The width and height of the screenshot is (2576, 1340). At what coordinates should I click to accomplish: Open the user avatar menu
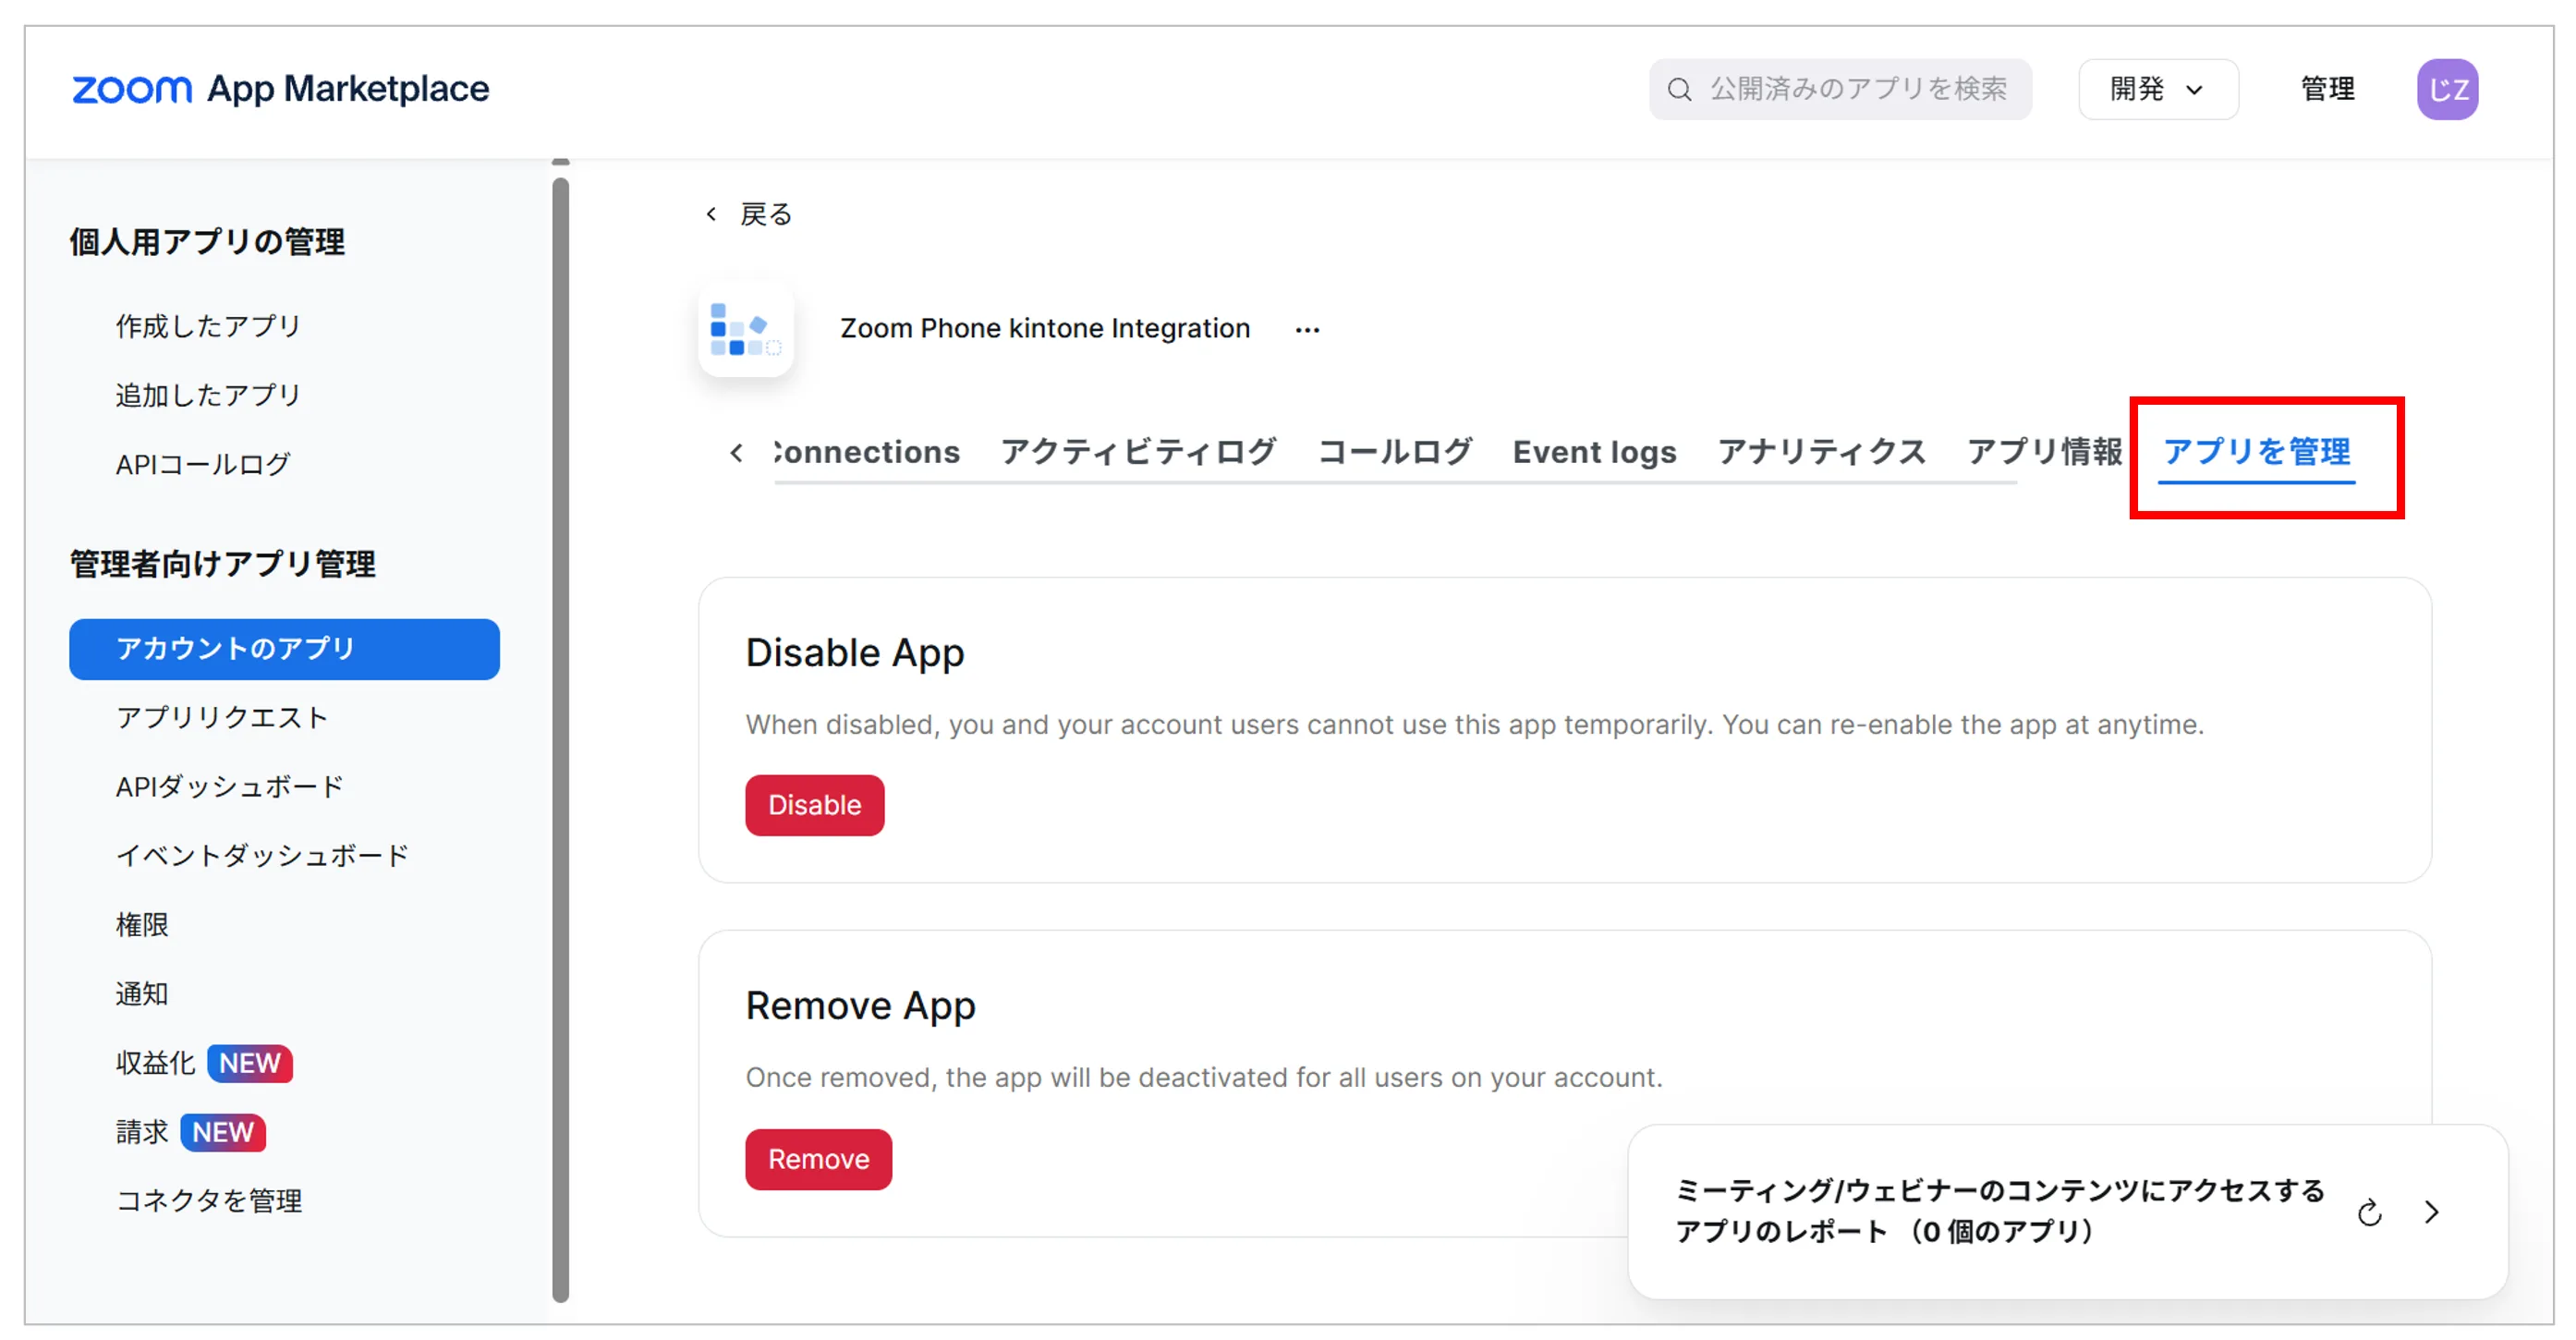[2446, 89]
